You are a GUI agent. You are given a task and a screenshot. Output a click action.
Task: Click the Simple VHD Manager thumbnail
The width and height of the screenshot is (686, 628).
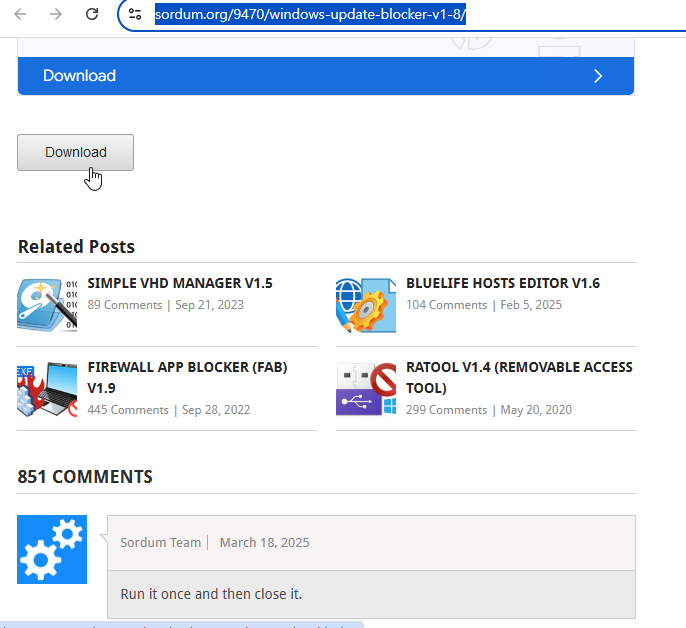47,305
